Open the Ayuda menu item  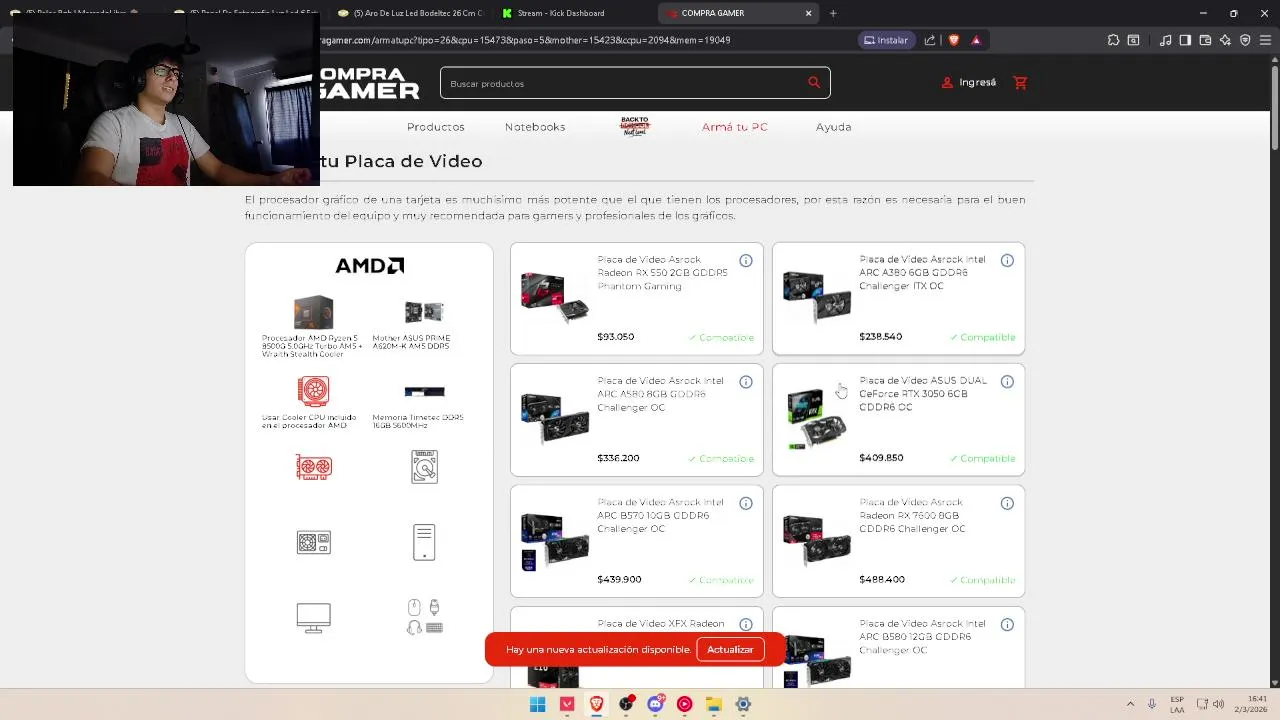[834, 127]
